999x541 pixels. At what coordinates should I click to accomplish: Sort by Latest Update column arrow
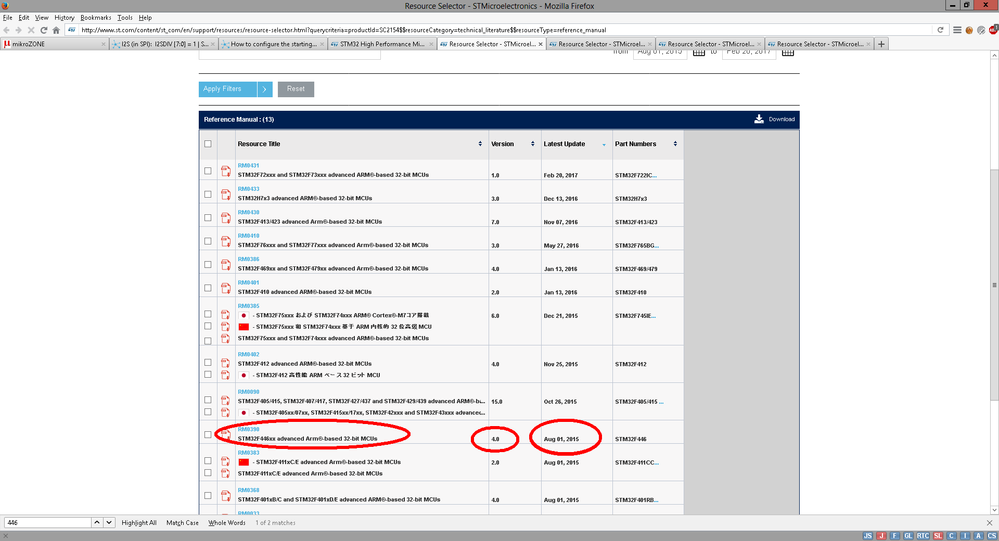tap(604, 145)
